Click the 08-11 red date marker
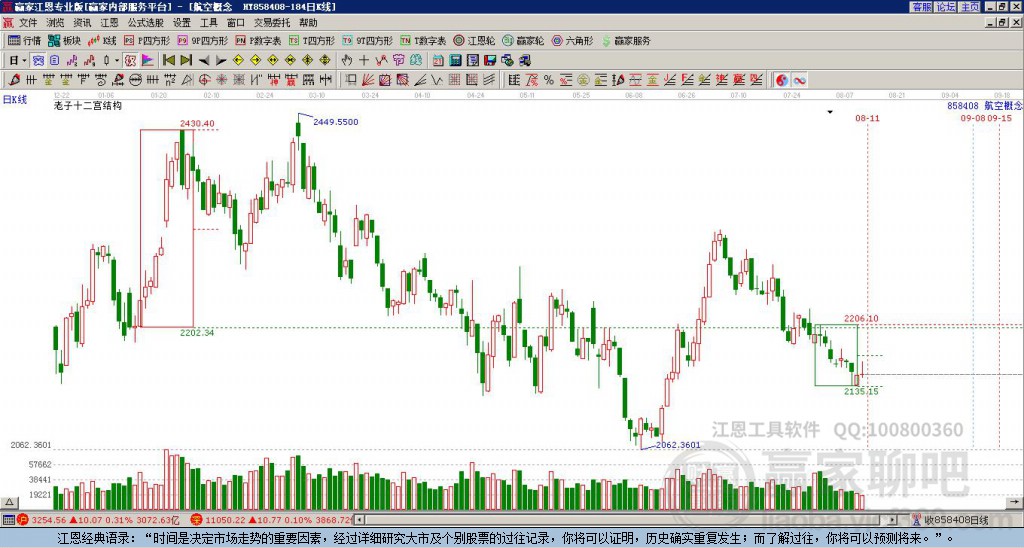 click(867, 118)
